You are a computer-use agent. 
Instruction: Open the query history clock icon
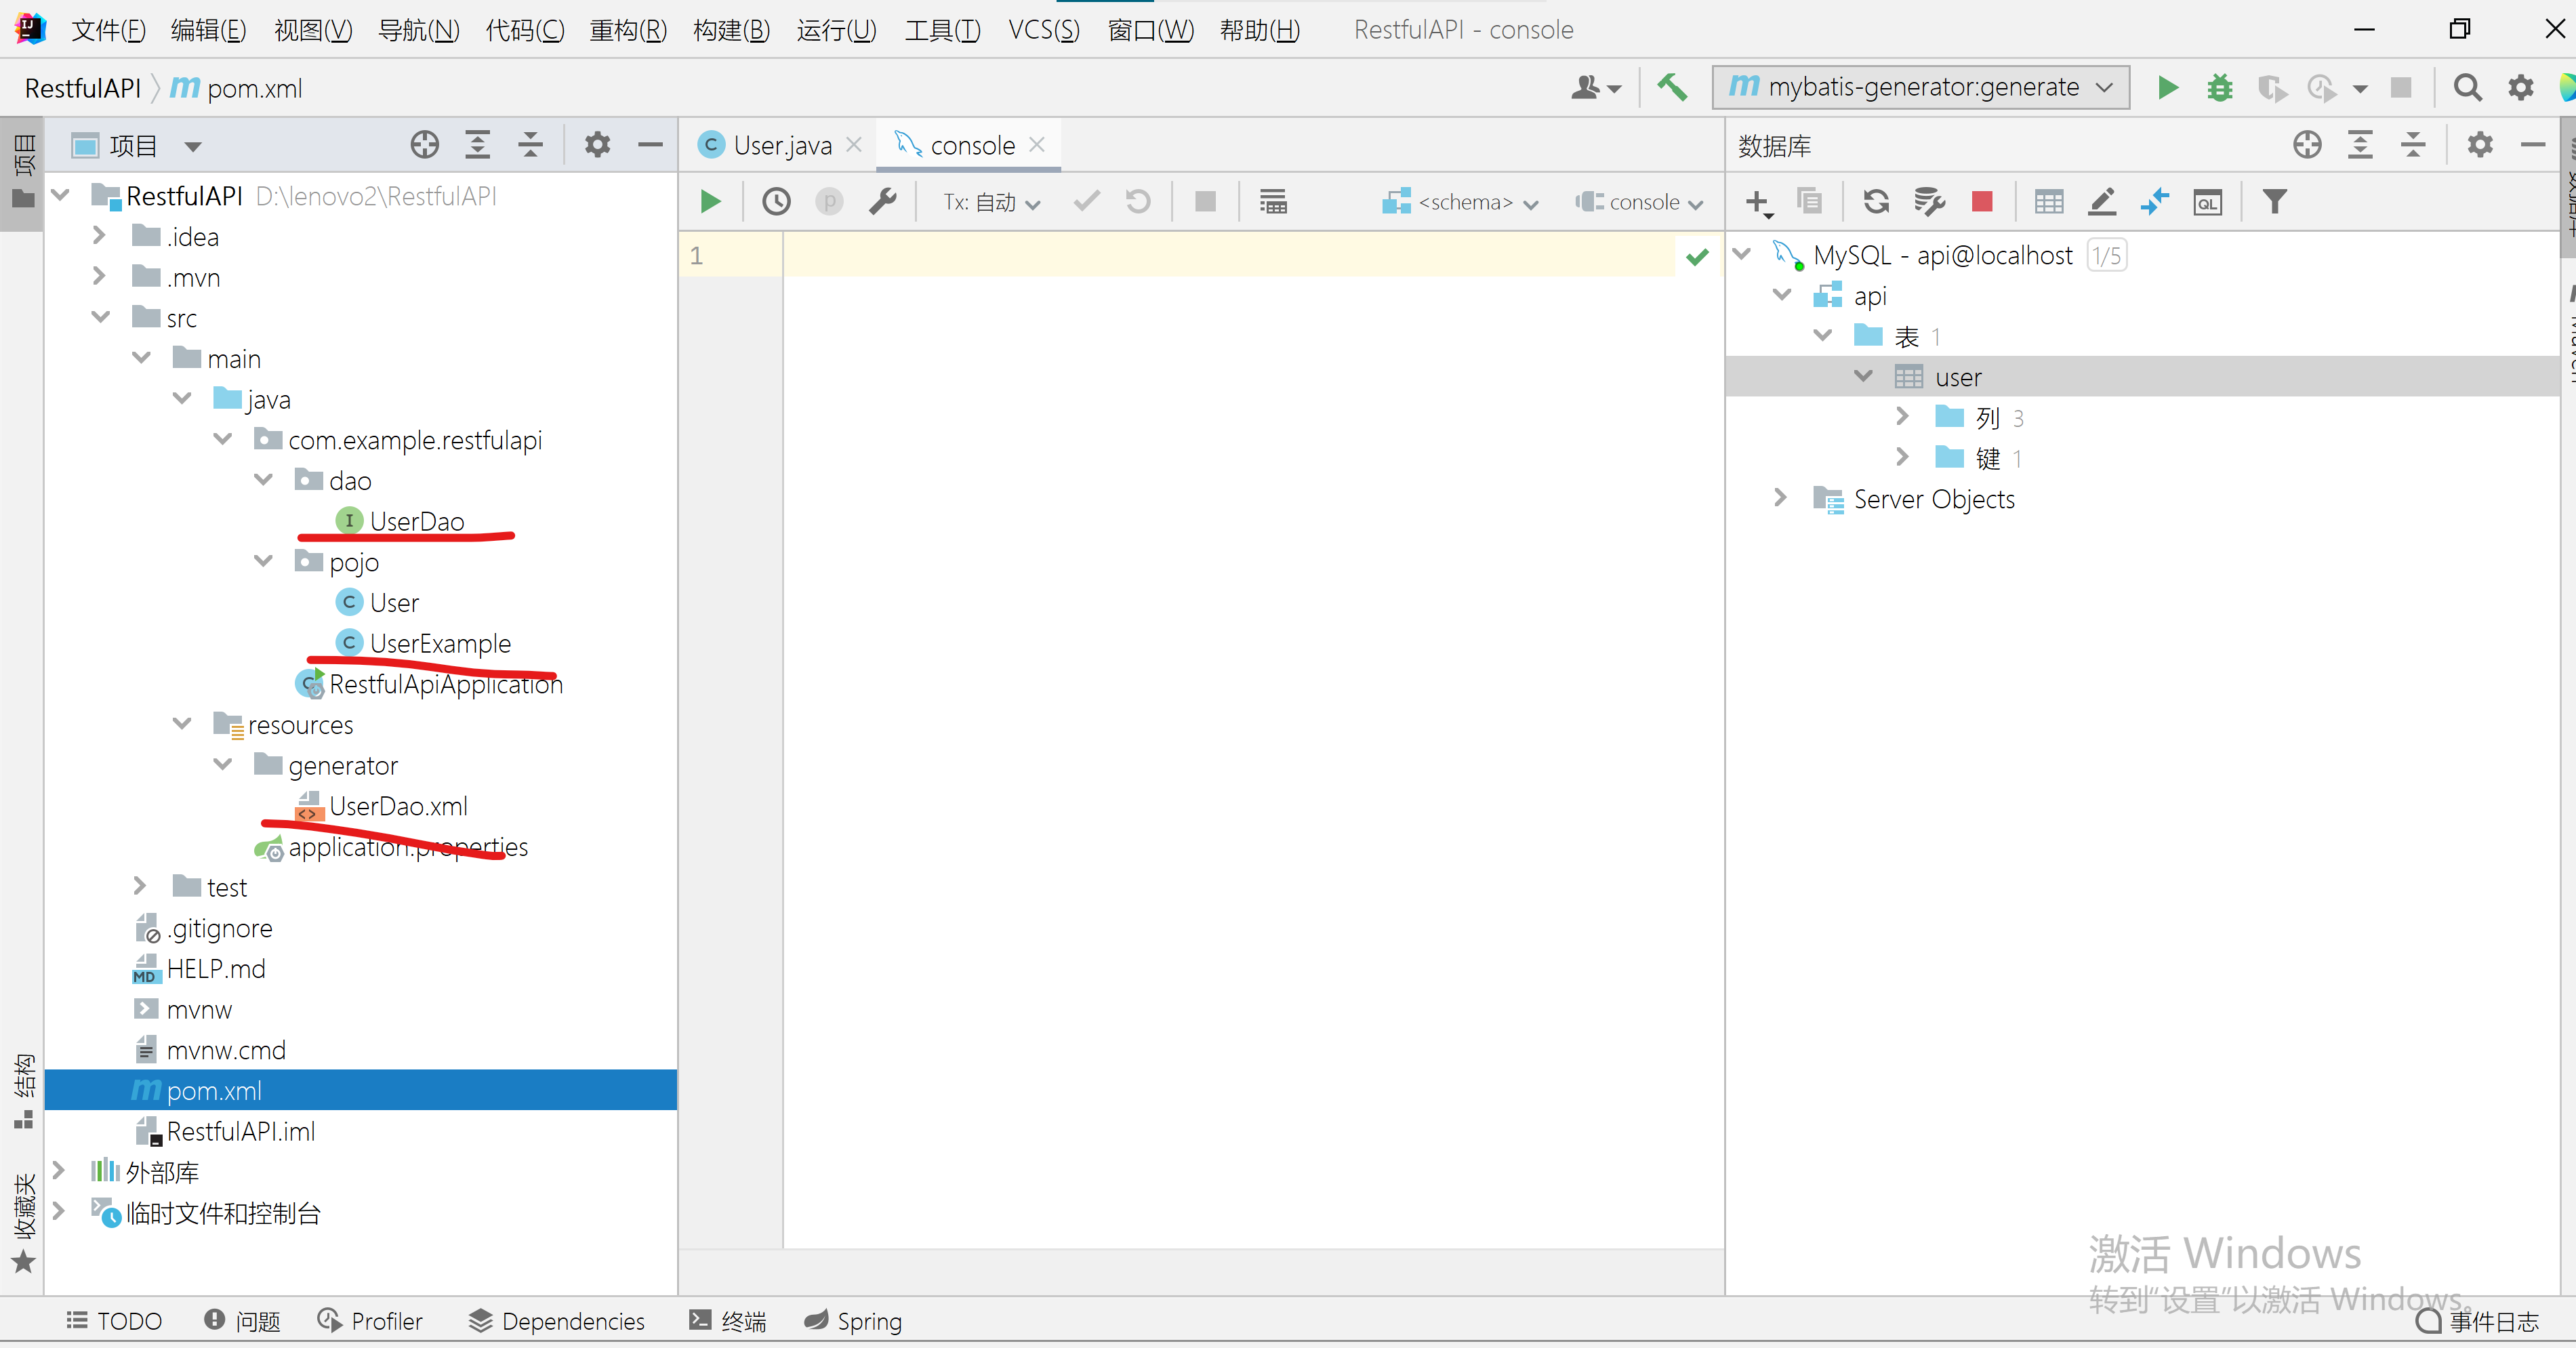click(x=776, y=202)
